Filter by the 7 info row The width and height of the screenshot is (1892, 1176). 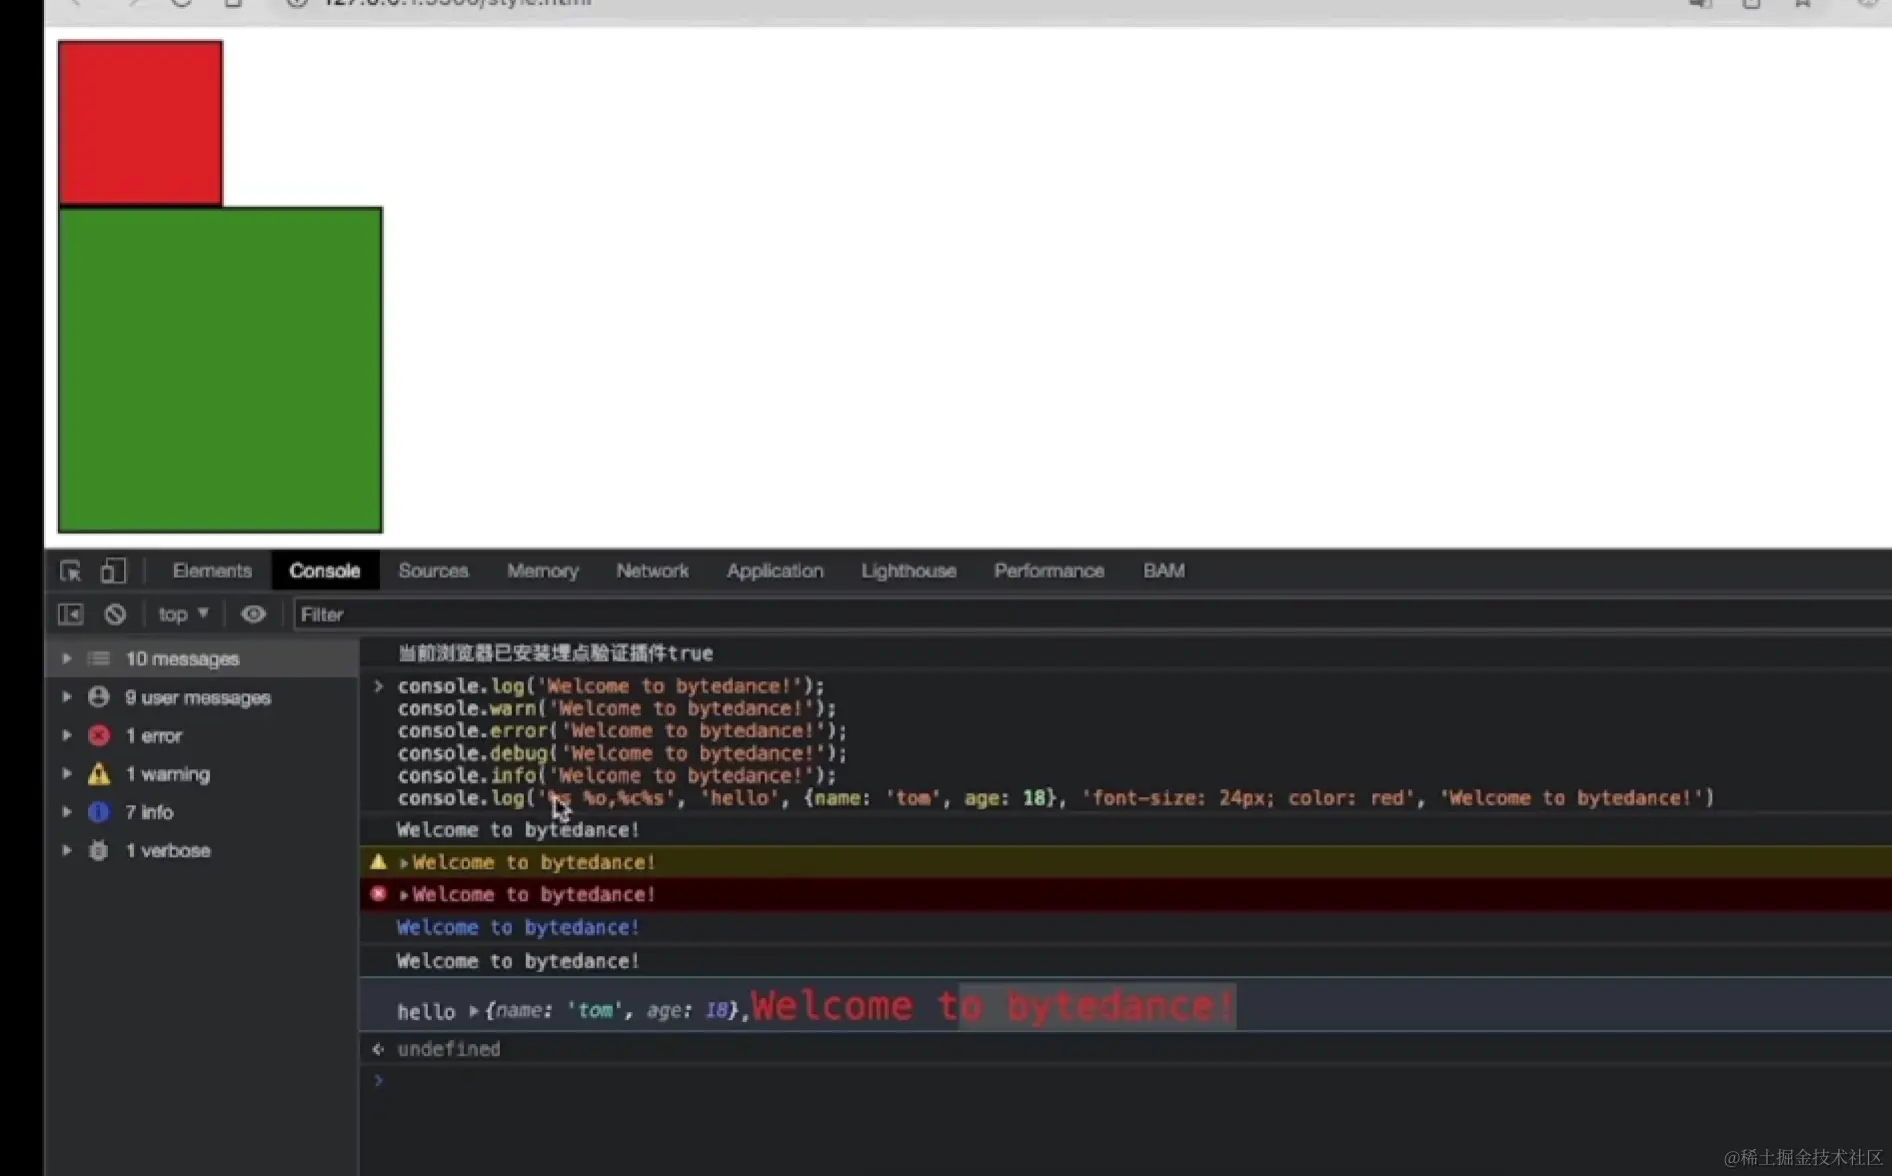pos(203,811)
